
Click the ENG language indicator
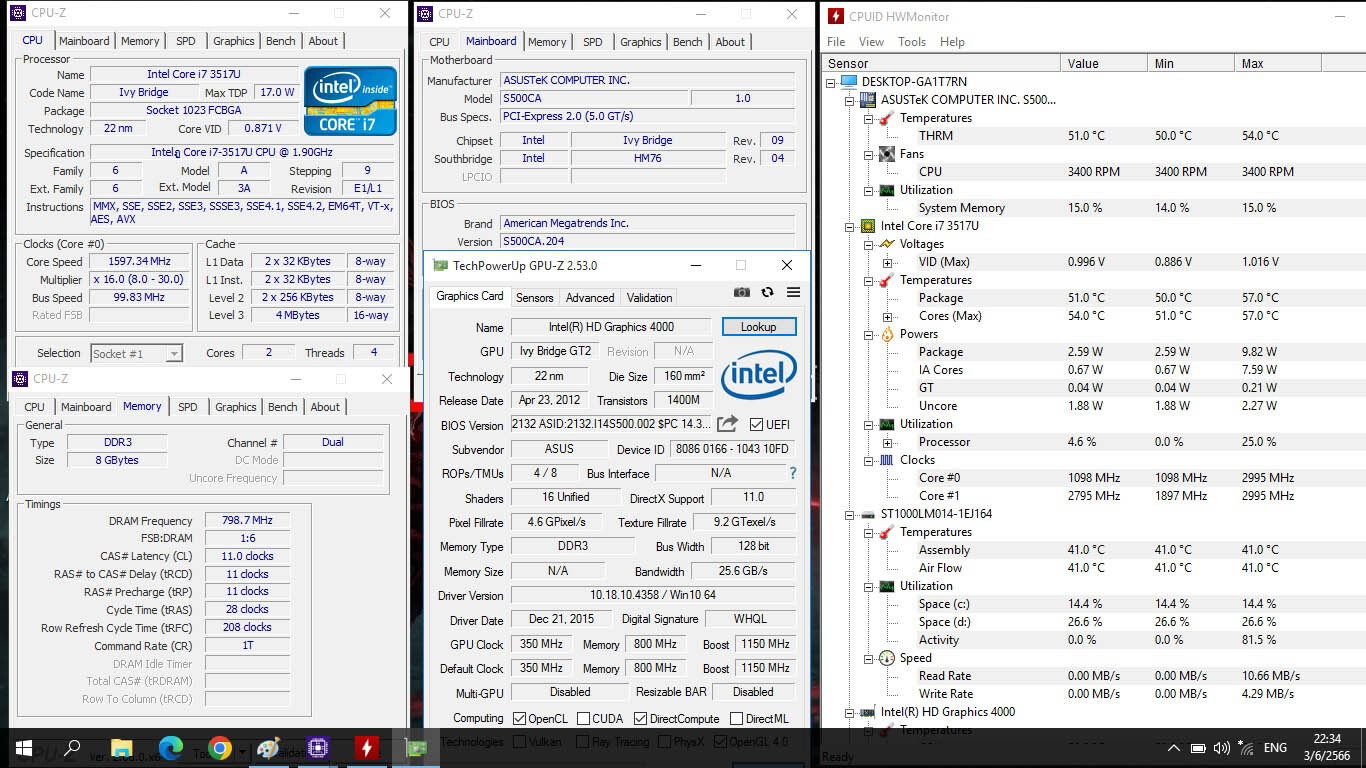1275,748
